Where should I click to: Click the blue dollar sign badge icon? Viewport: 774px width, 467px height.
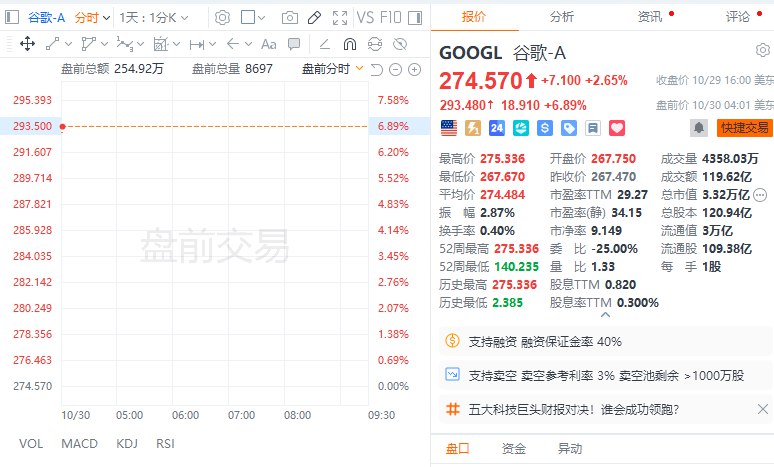click(x=544, y=128)
